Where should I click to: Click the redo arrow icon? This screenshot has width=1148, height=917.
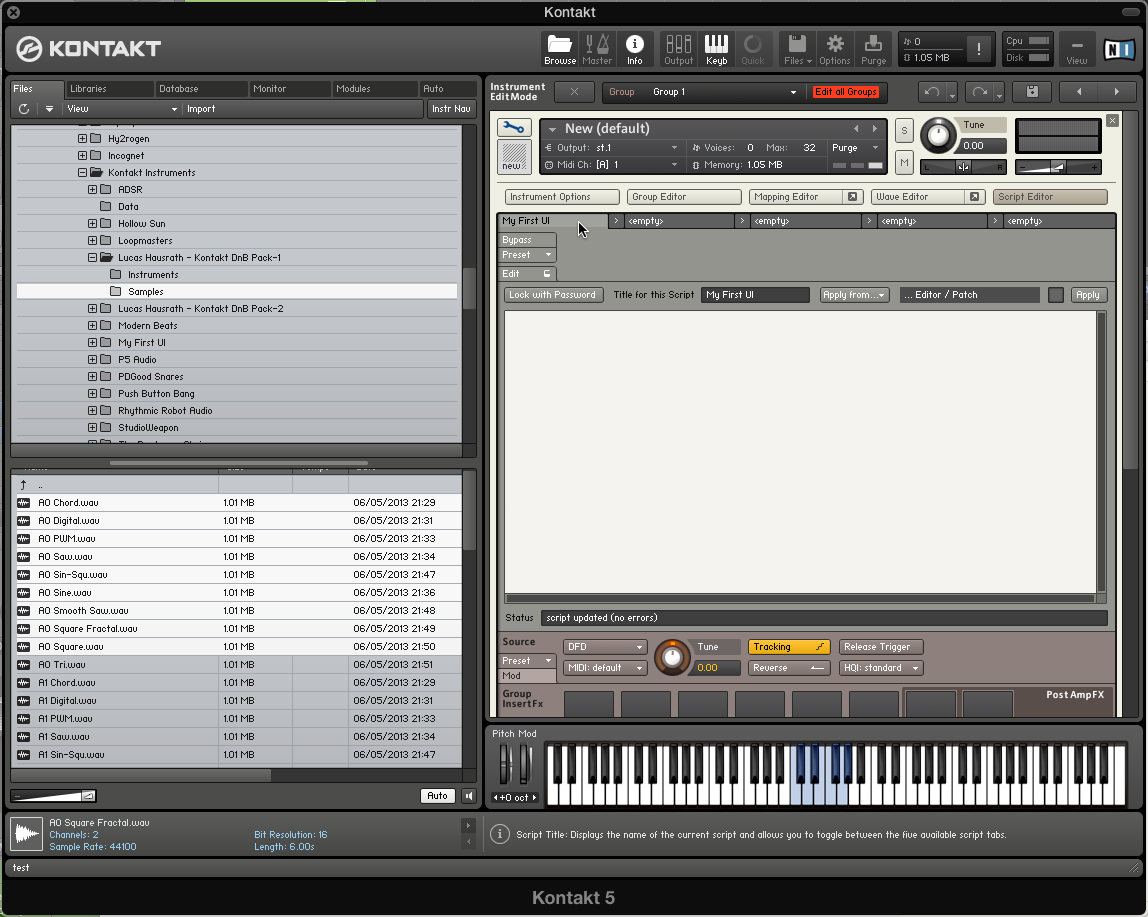click(979, 92)
